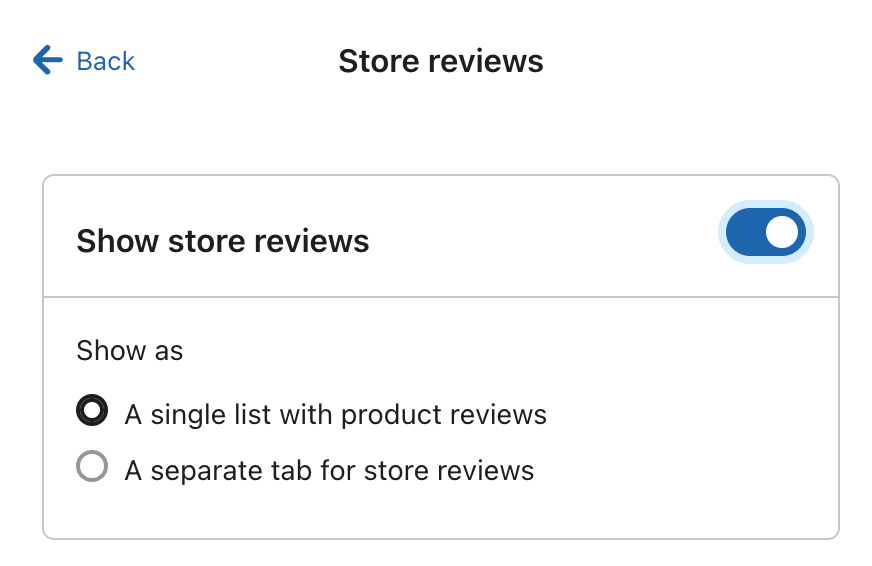This screenshot has height=566, width=872.
Task: Disable the Show store reviews switch
Action: [x=765, y=233]
